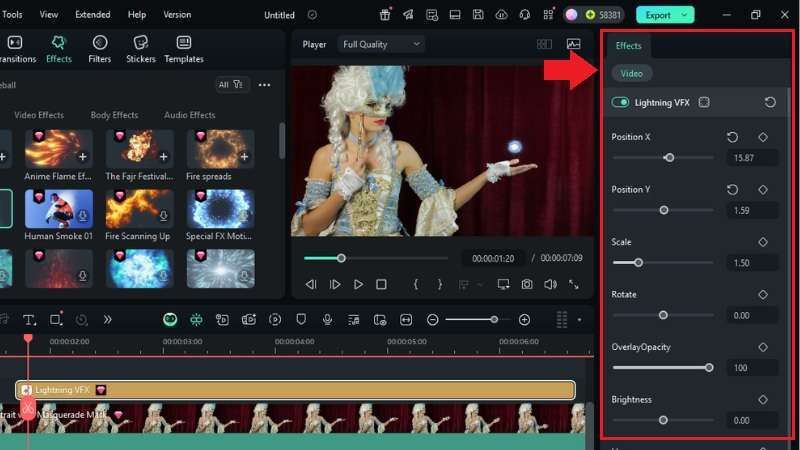Open the Stickers tab
The image size is (800, 450).
[x=141, y=49]
